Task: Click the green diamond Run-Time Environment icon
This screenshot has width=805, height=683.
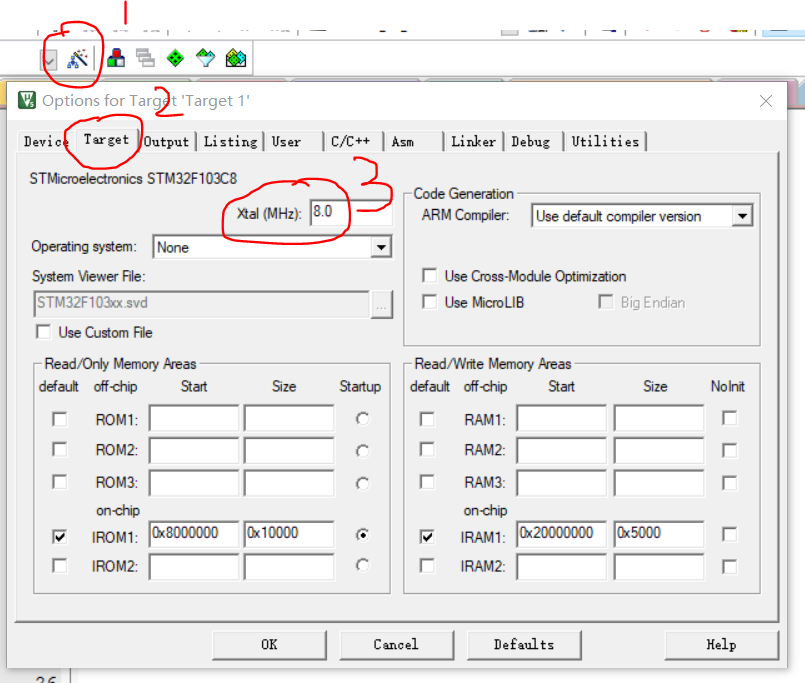Action: pyautogui.click(x=175, y=58)
